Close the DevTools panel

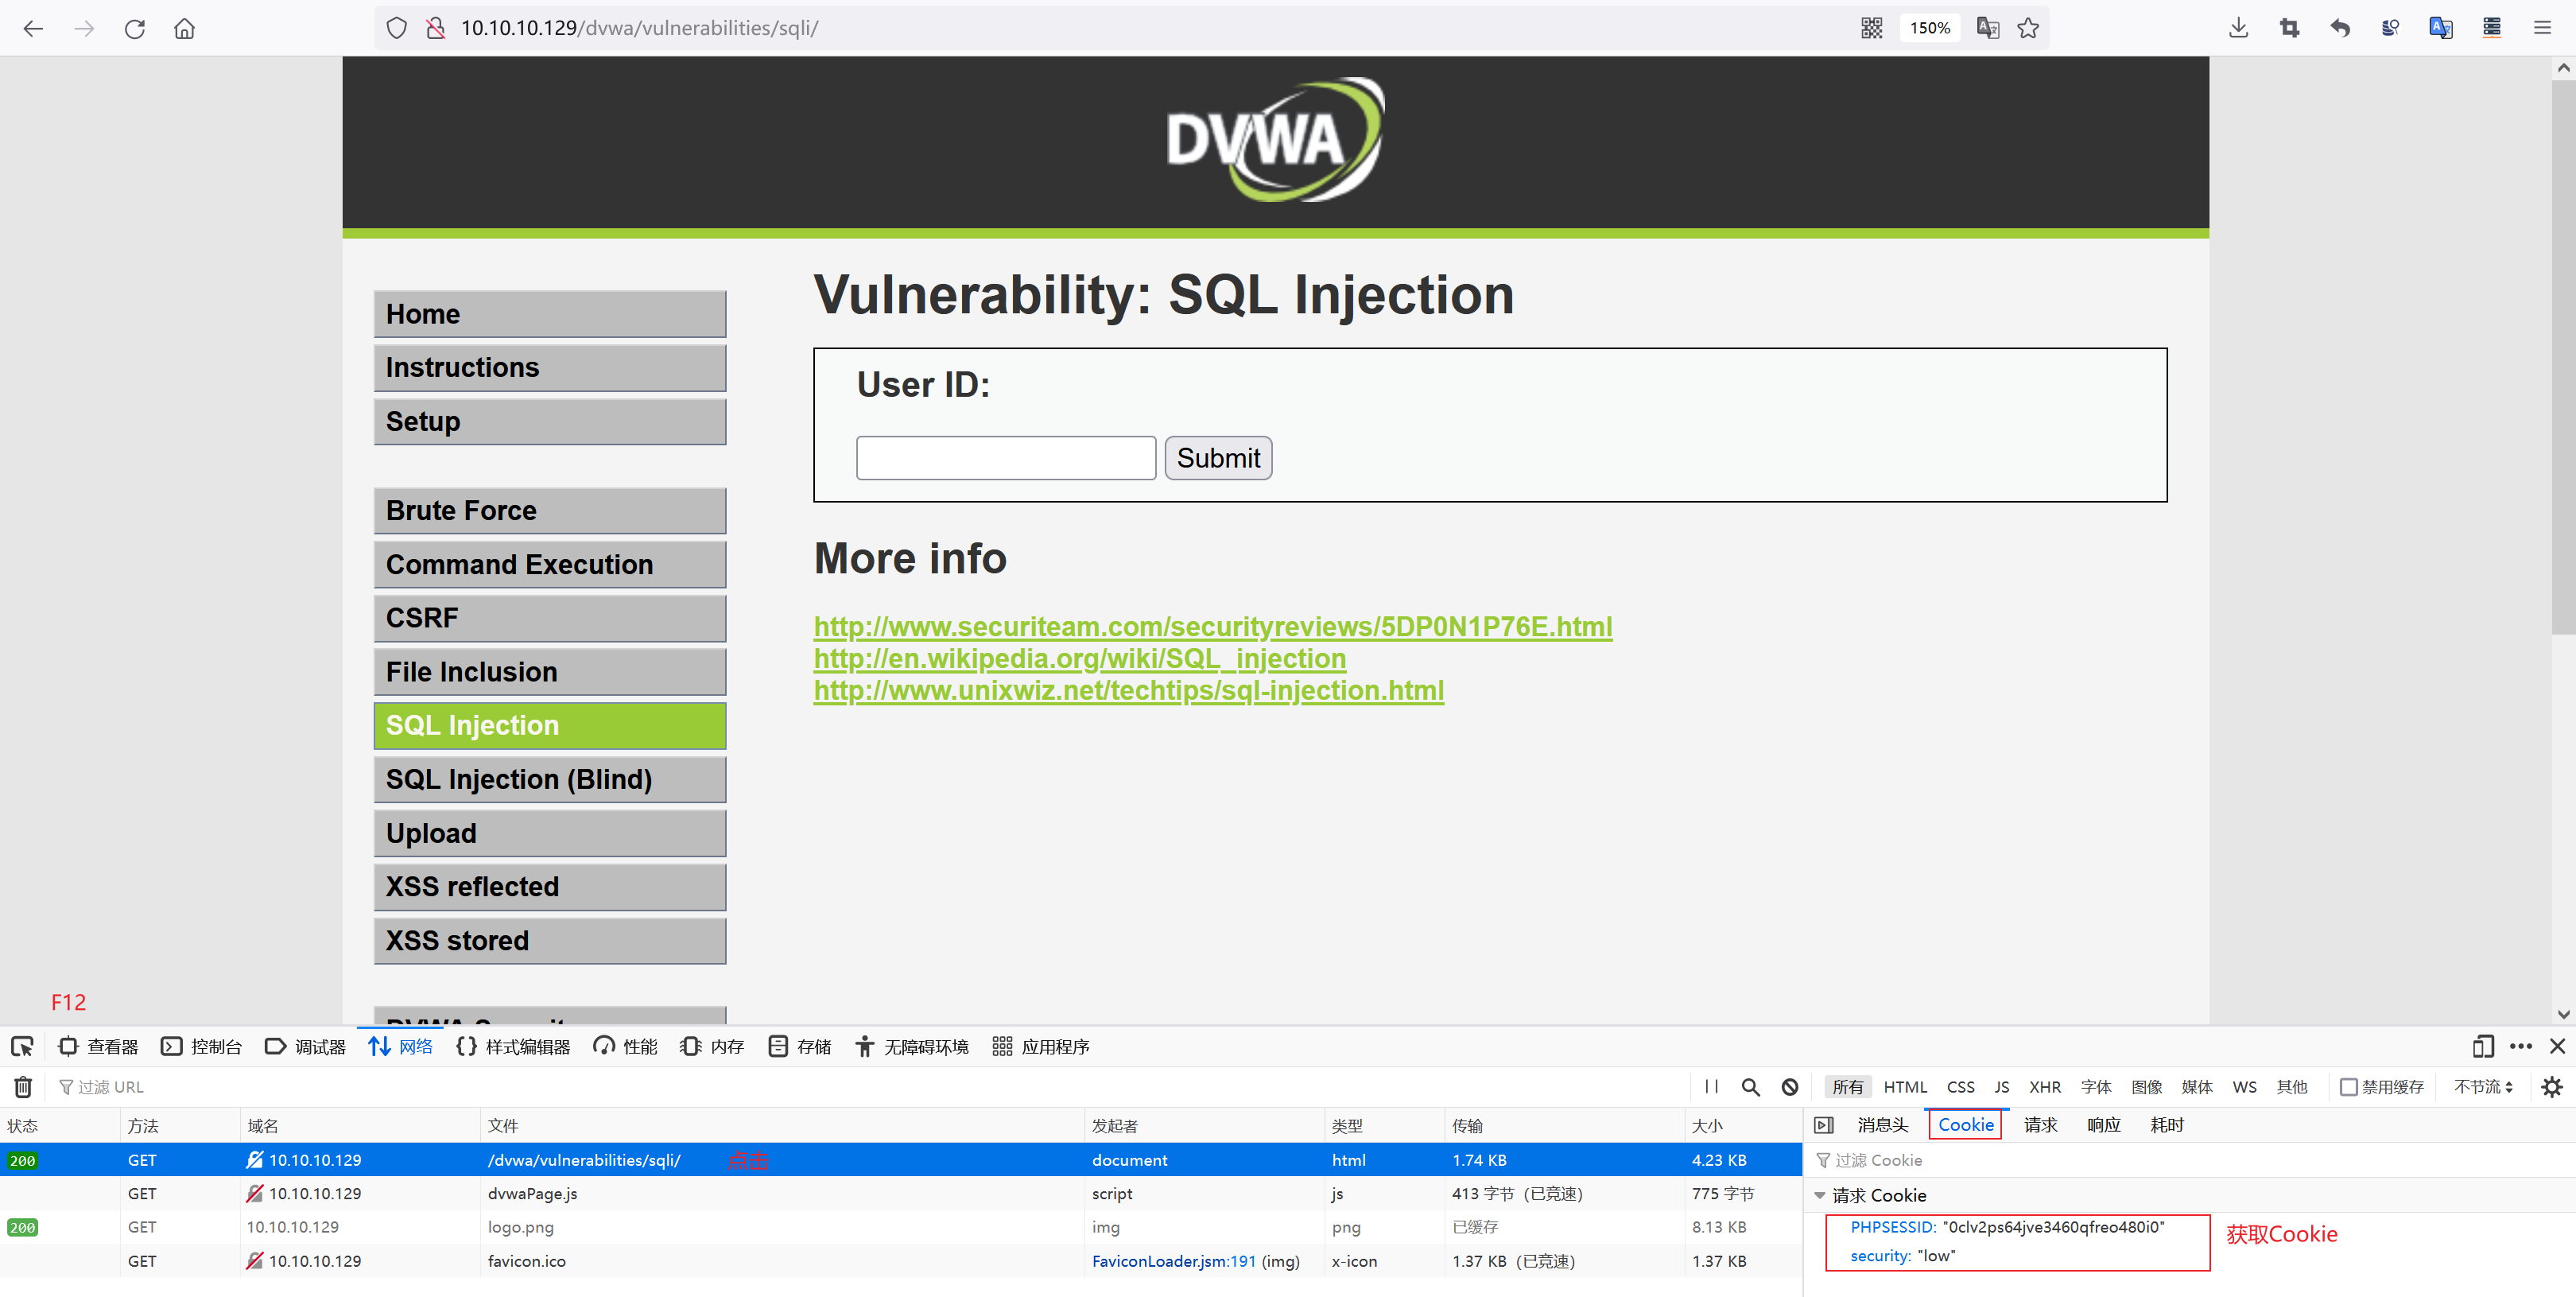tap(2557, 1047)
